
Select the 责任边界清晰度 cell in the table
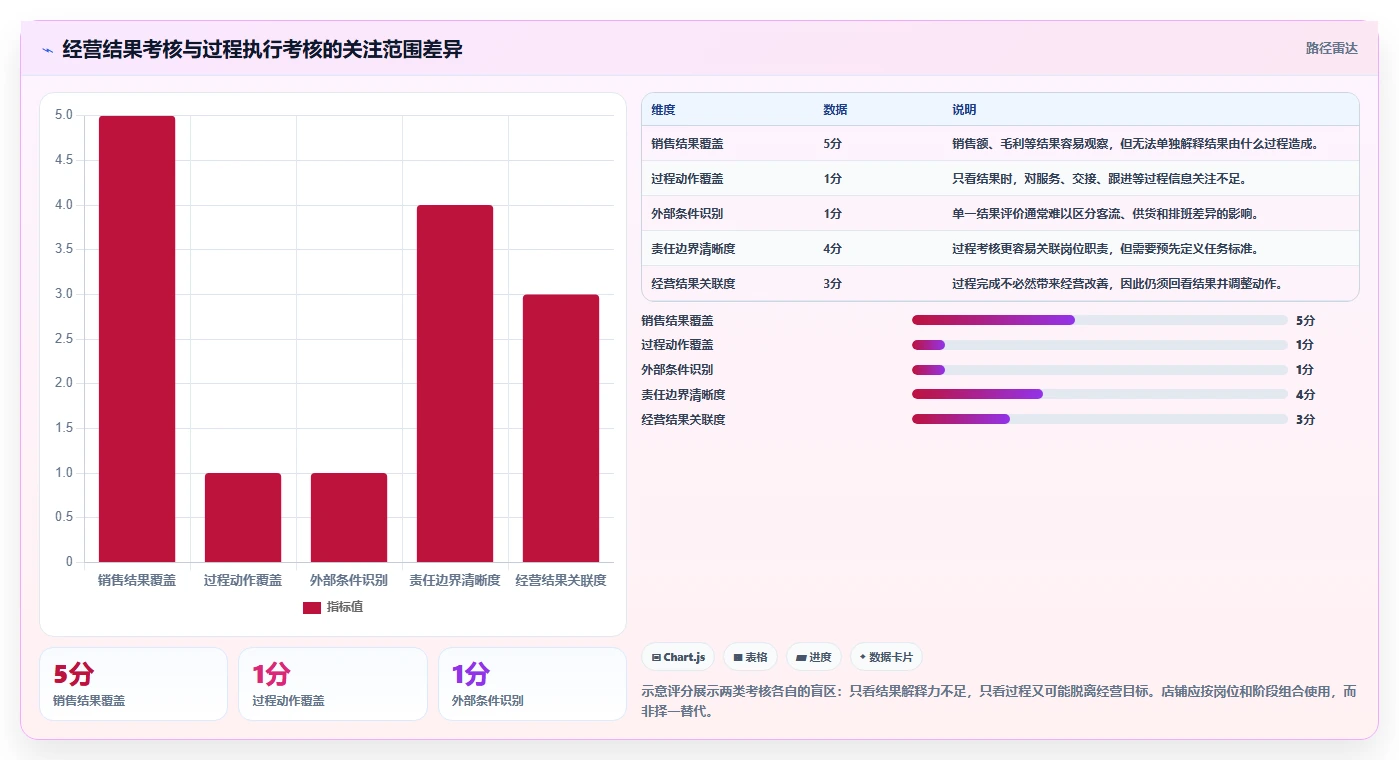tap(693, 248)
